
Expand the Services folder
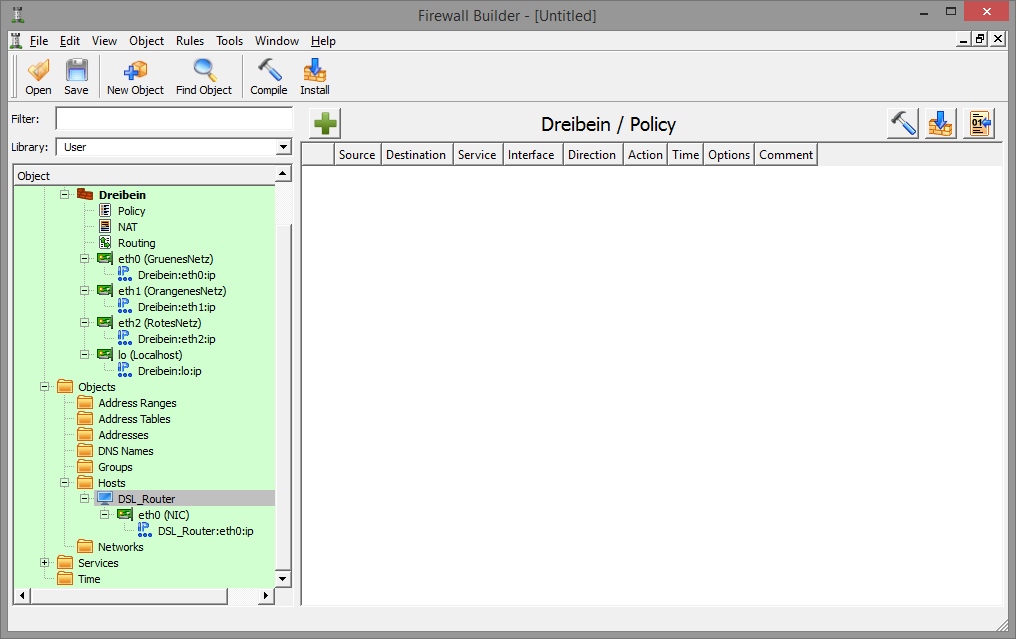point(45,563)
